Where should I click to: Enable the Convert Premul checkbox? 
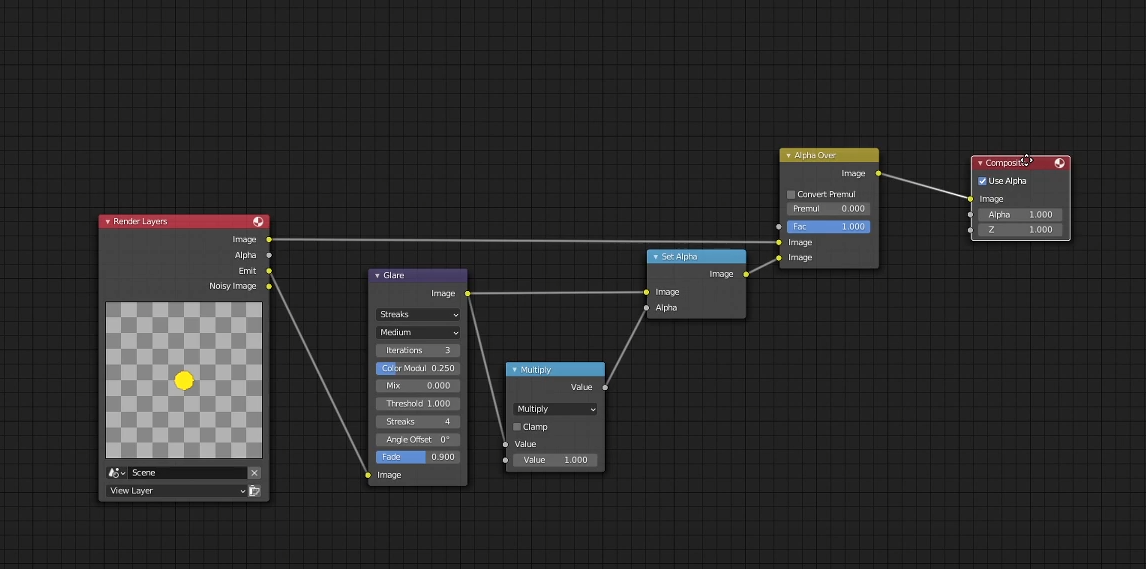click(x=791, y=194)
